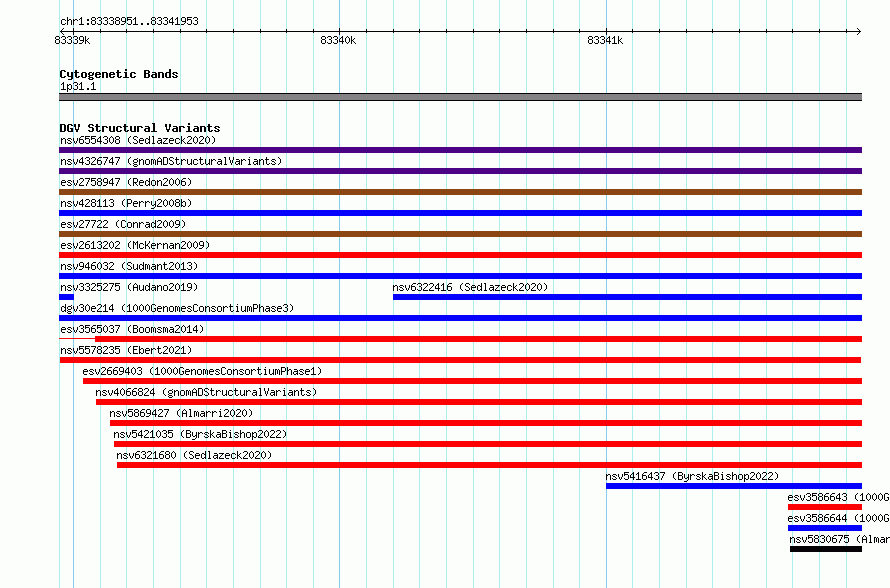The image size is (890, 588).
Task: Select the nsv6322416 (Sedlazeck2020) label
Action: [x=470, y=287]
